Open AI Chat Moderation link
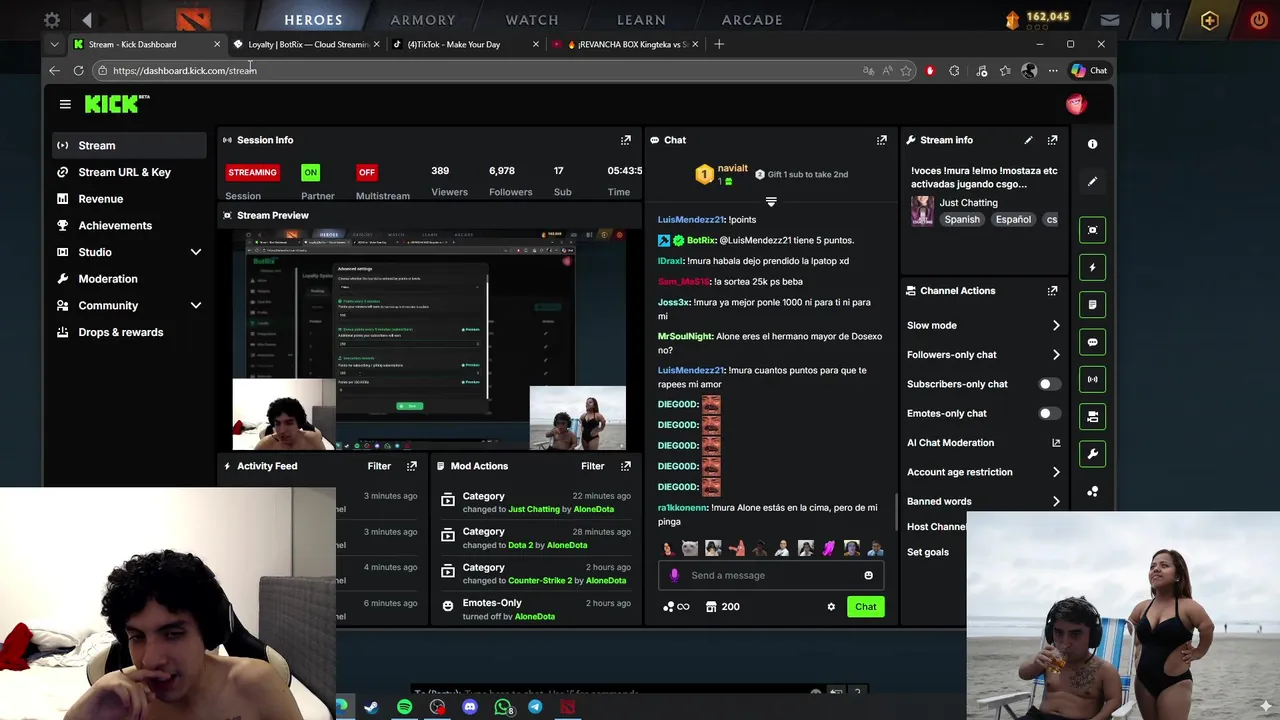 click(984, 443)
